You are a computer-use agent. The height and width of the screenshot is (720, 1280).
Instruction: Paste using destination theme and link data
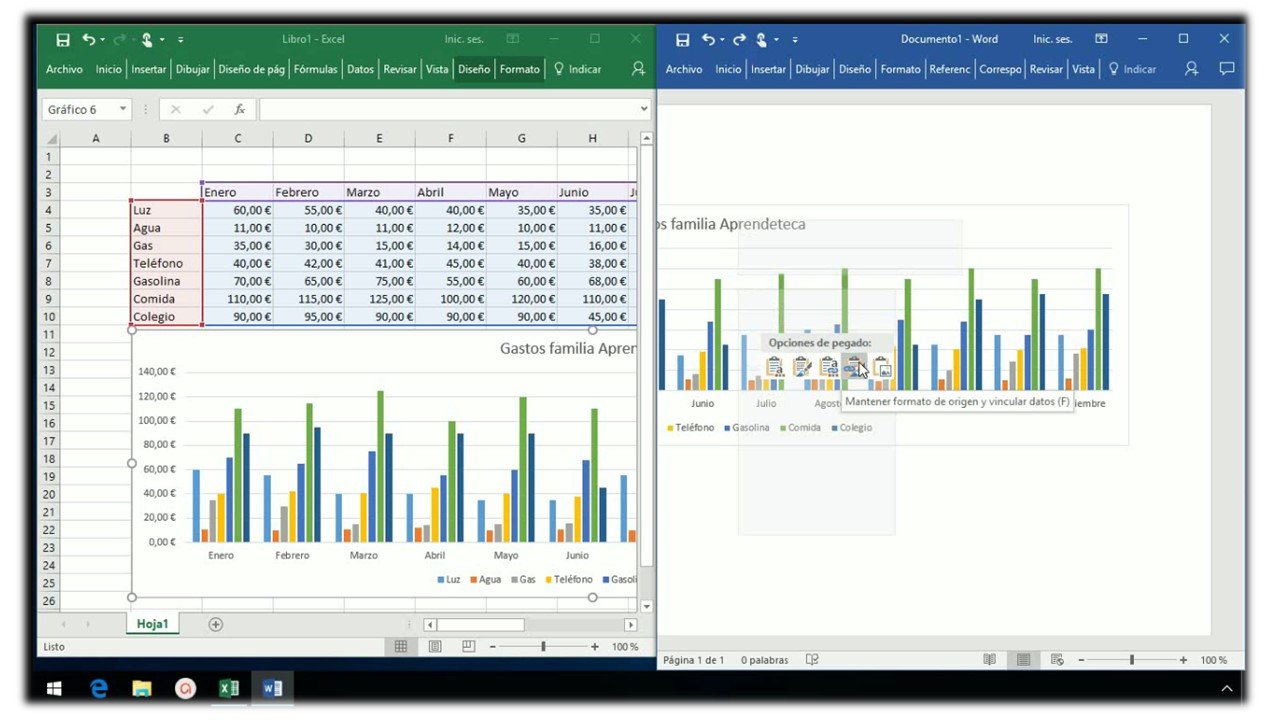(828, 367)
